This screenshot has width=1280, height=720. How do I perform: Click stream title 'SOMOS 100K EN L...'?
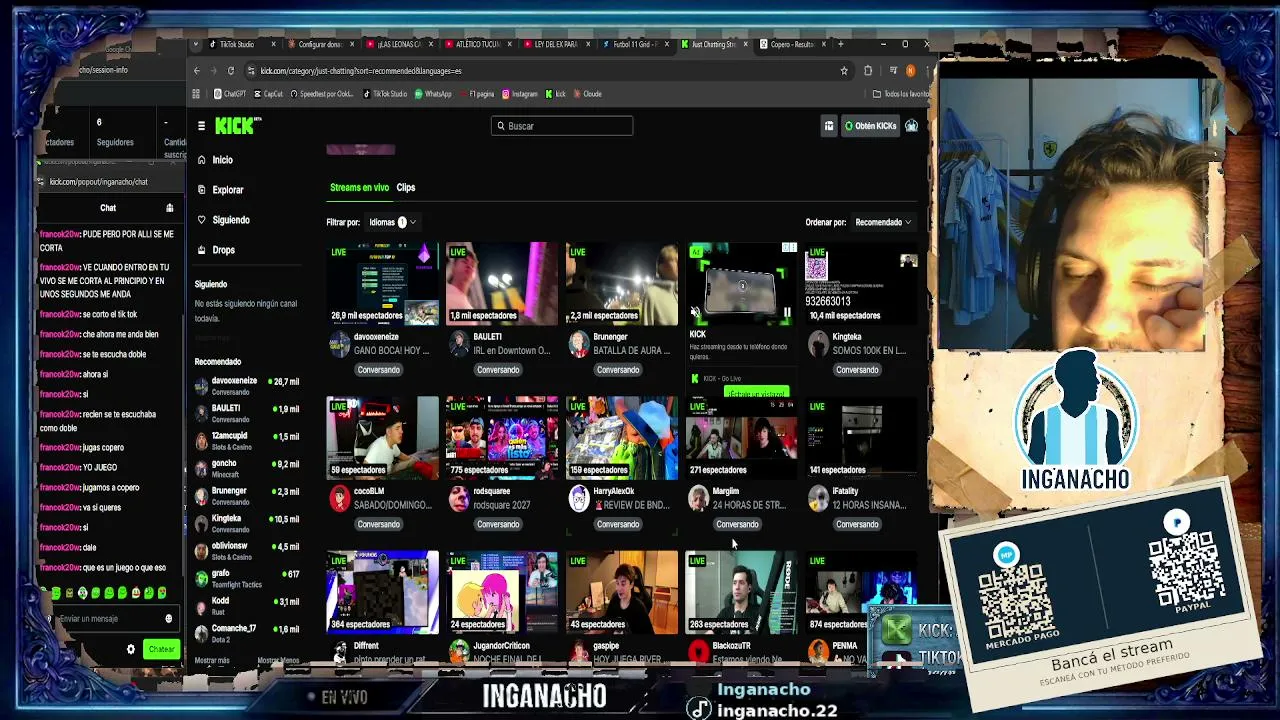(x=869, y=351)
